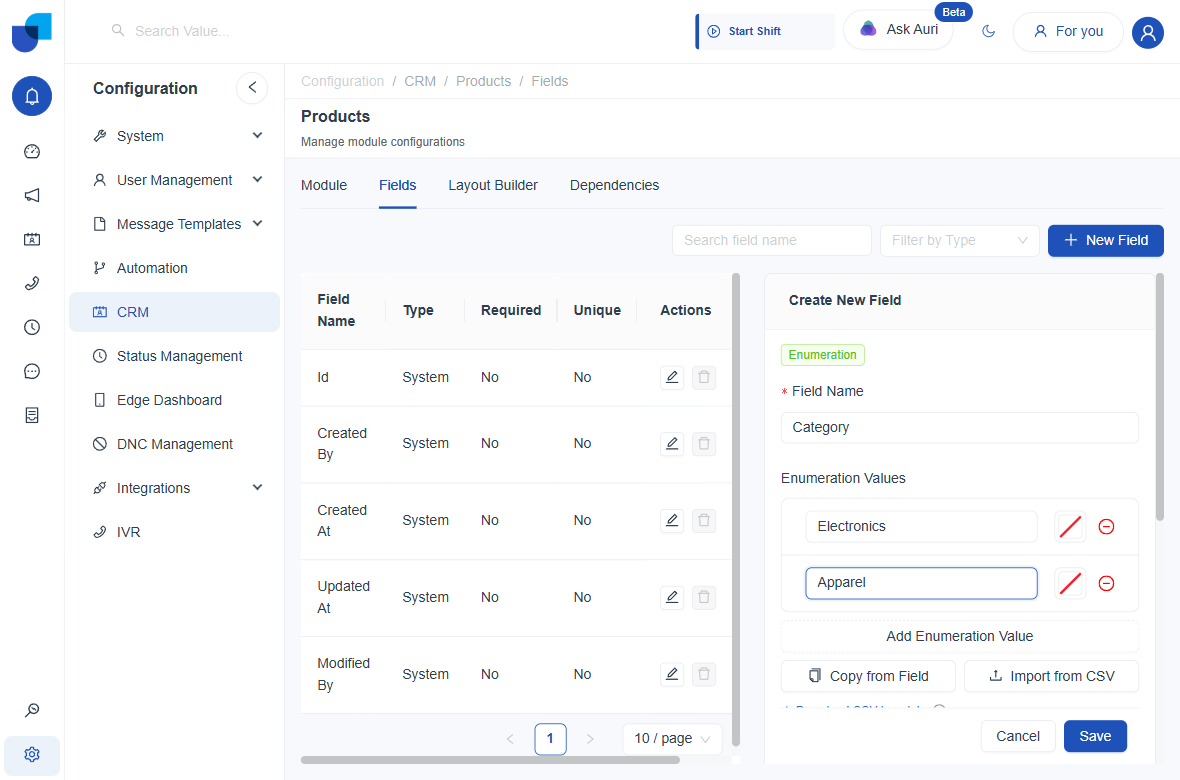This screenshot has width=1180, height=780.
Task: Expand the User Management section
Action: [x=257, y=179]
